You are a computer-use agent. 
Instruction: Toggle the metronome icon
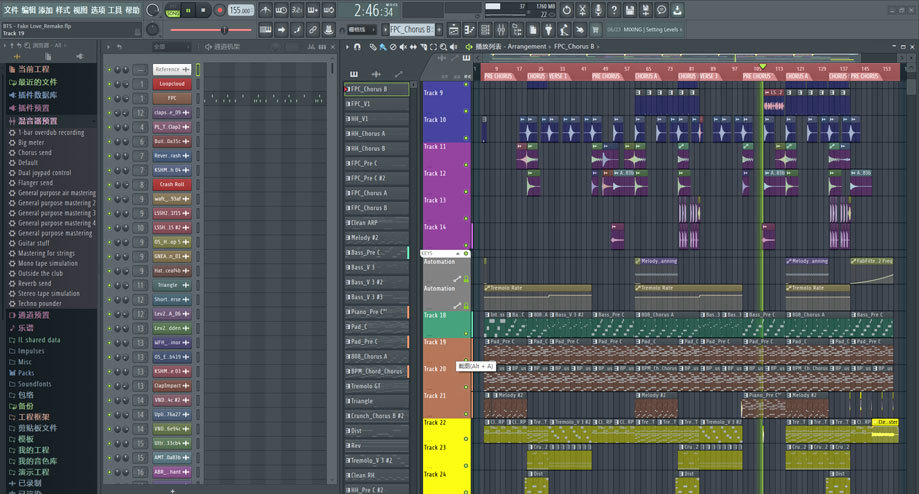coord(266,10)
